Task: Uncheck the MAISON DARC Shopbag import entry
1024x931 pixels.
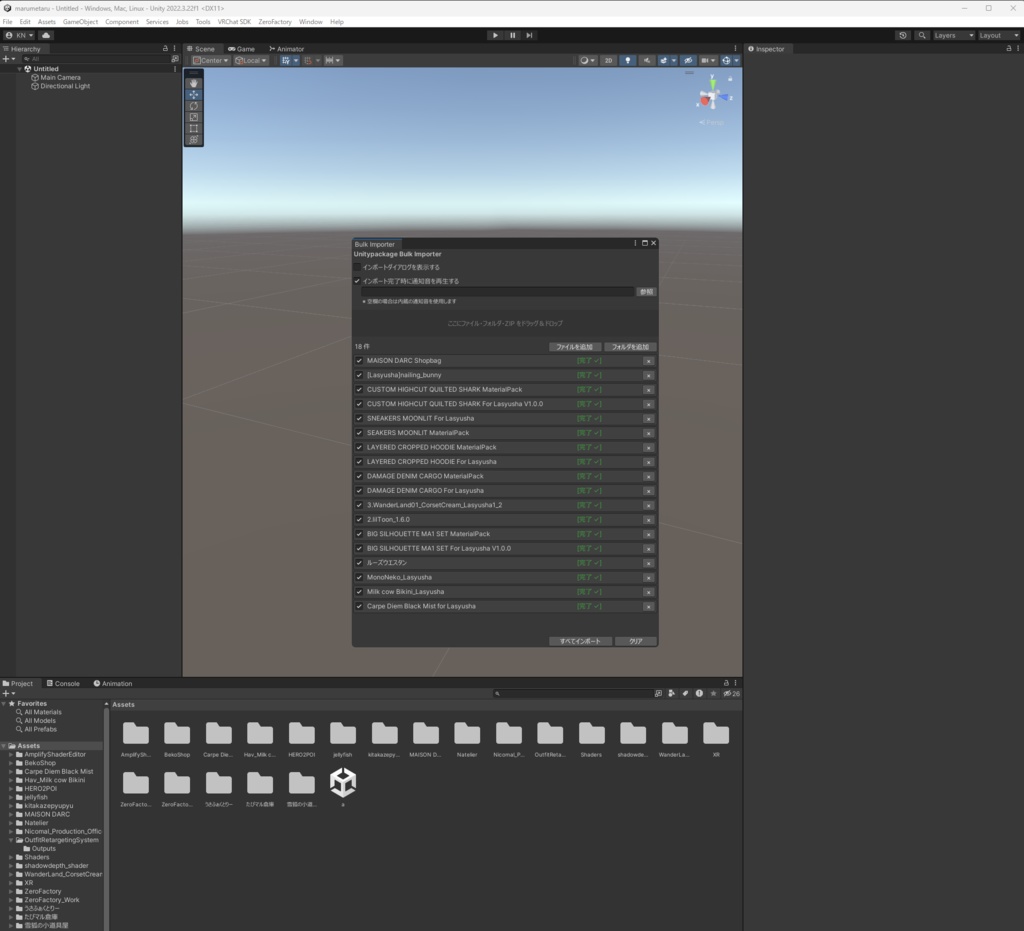Action: pyautogui.click(x=358, y=360)
